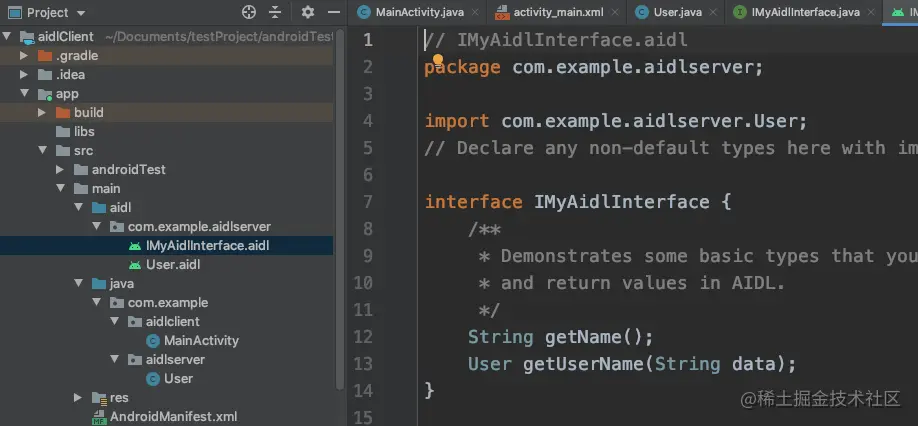Click 'com.example.aidlserver.User' import text
This screenshot has height=426, width=918.
click(x=649, y=121)
